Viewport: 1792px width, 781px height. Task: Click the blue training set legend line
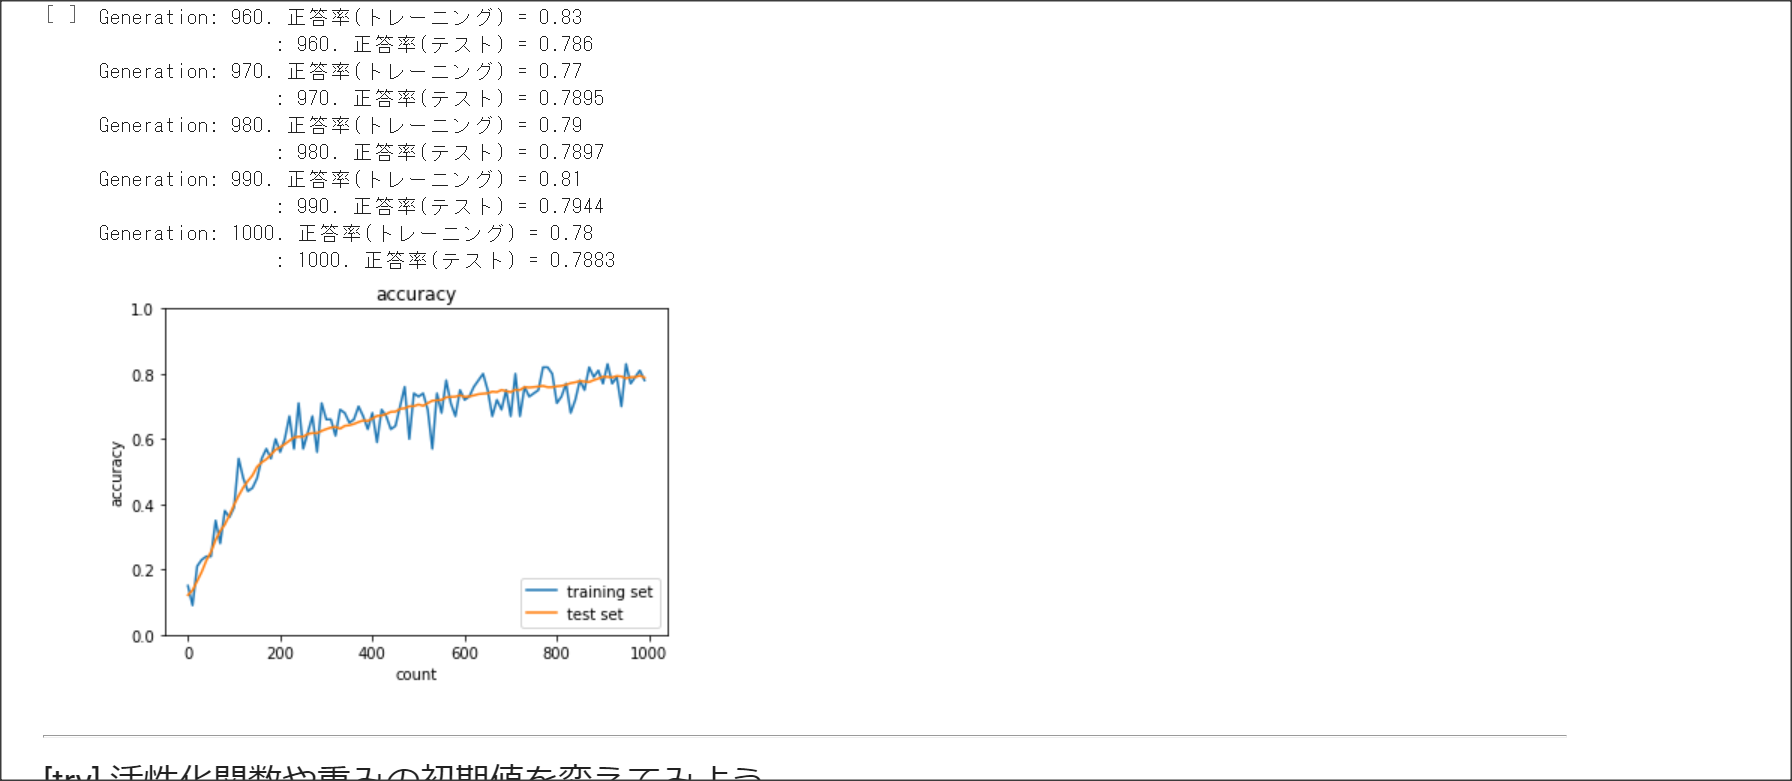point(541,591)
